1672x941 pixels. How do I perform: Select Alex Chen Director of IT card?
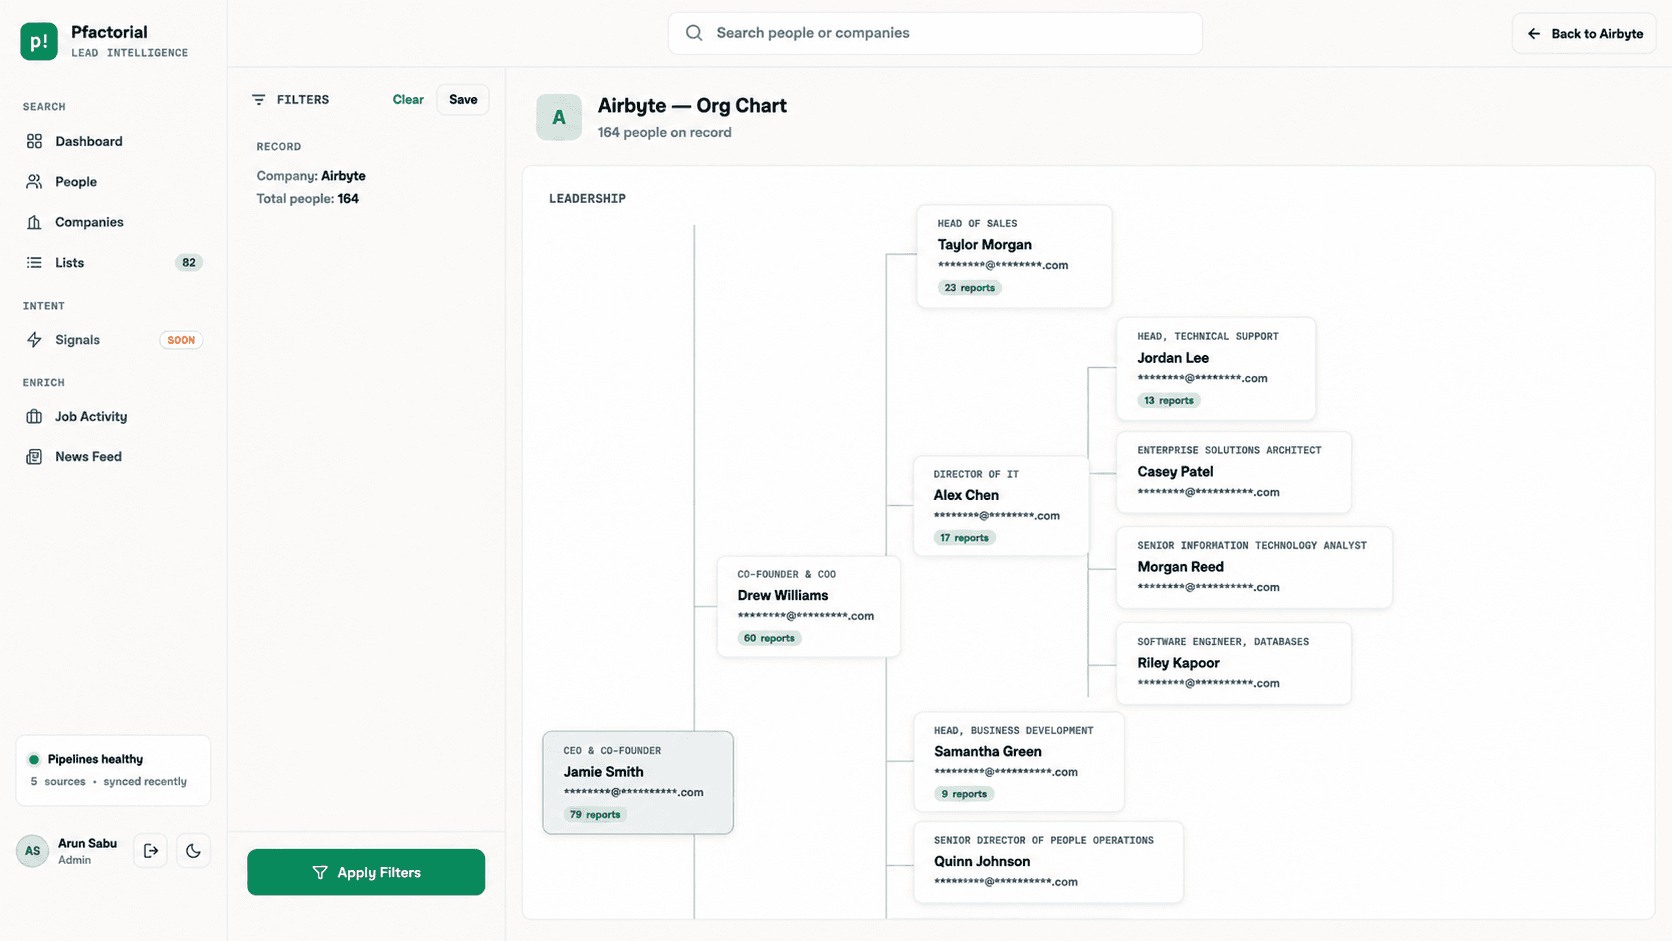tap(1001, 506)
